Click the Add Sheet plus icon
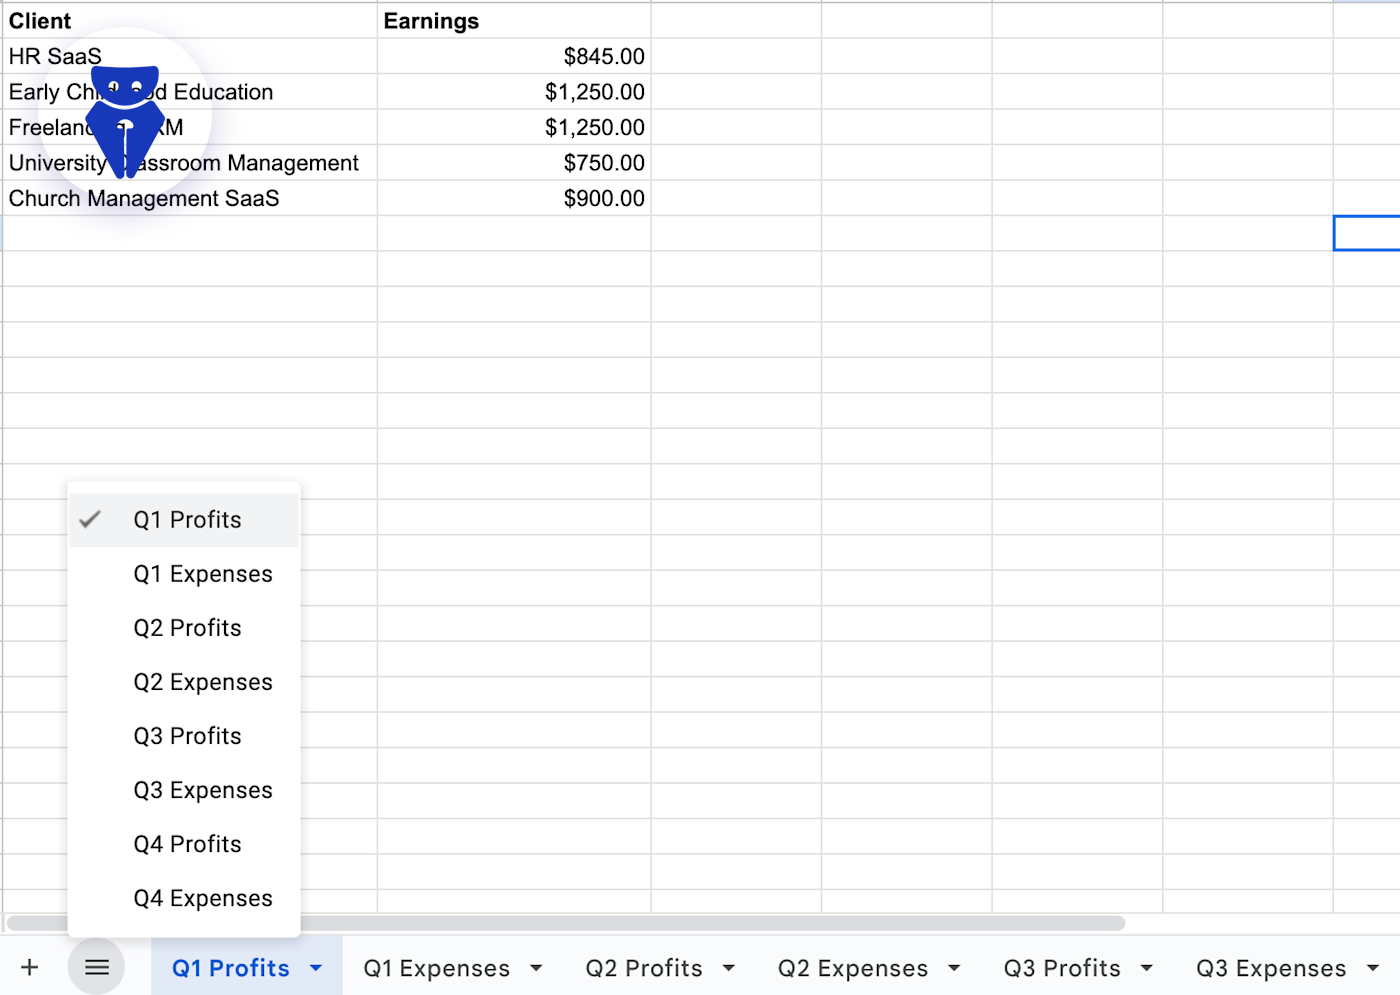Viewport: 1400px width, 995px height. pyautogui.click(x=30, y=967)
